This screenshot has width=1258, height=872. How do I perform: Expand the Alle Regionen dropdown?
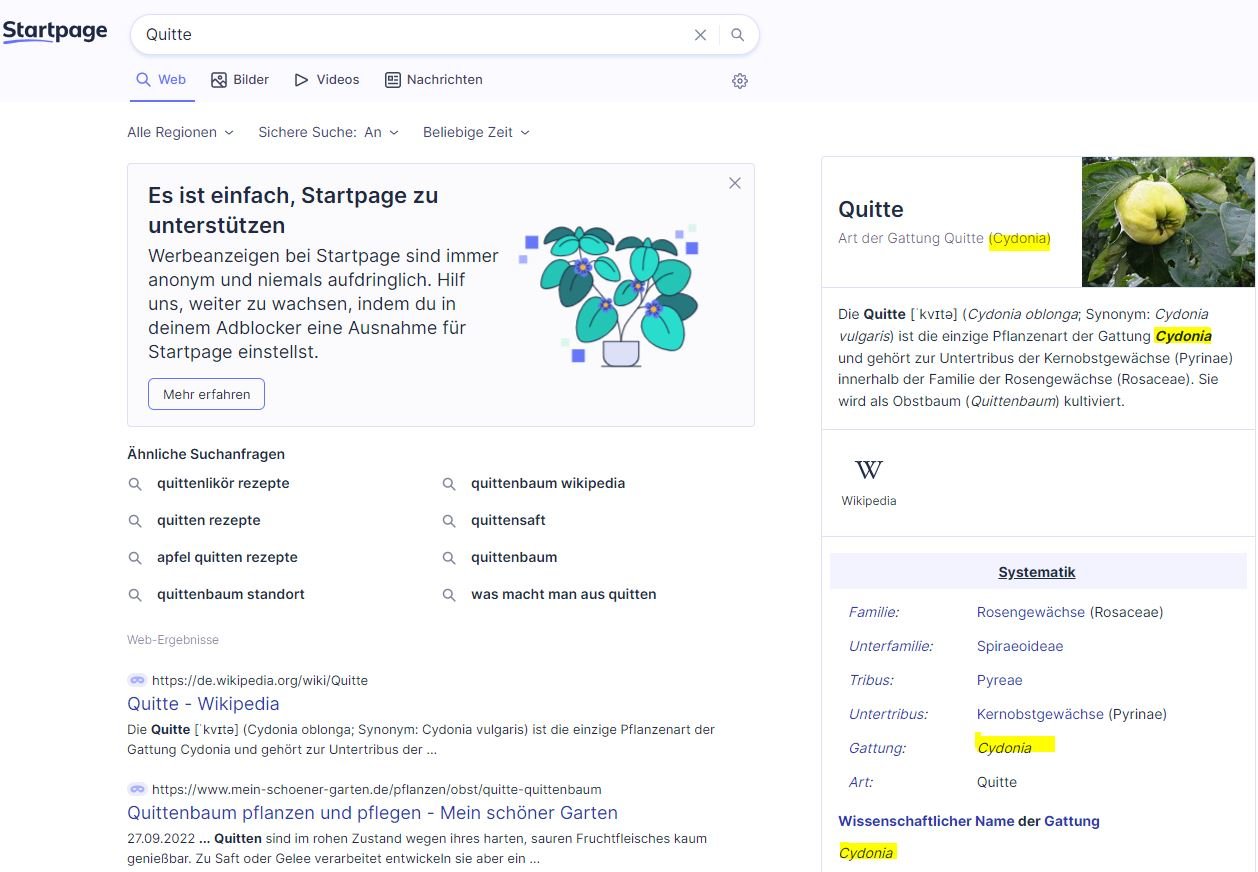tap(180, 132)
